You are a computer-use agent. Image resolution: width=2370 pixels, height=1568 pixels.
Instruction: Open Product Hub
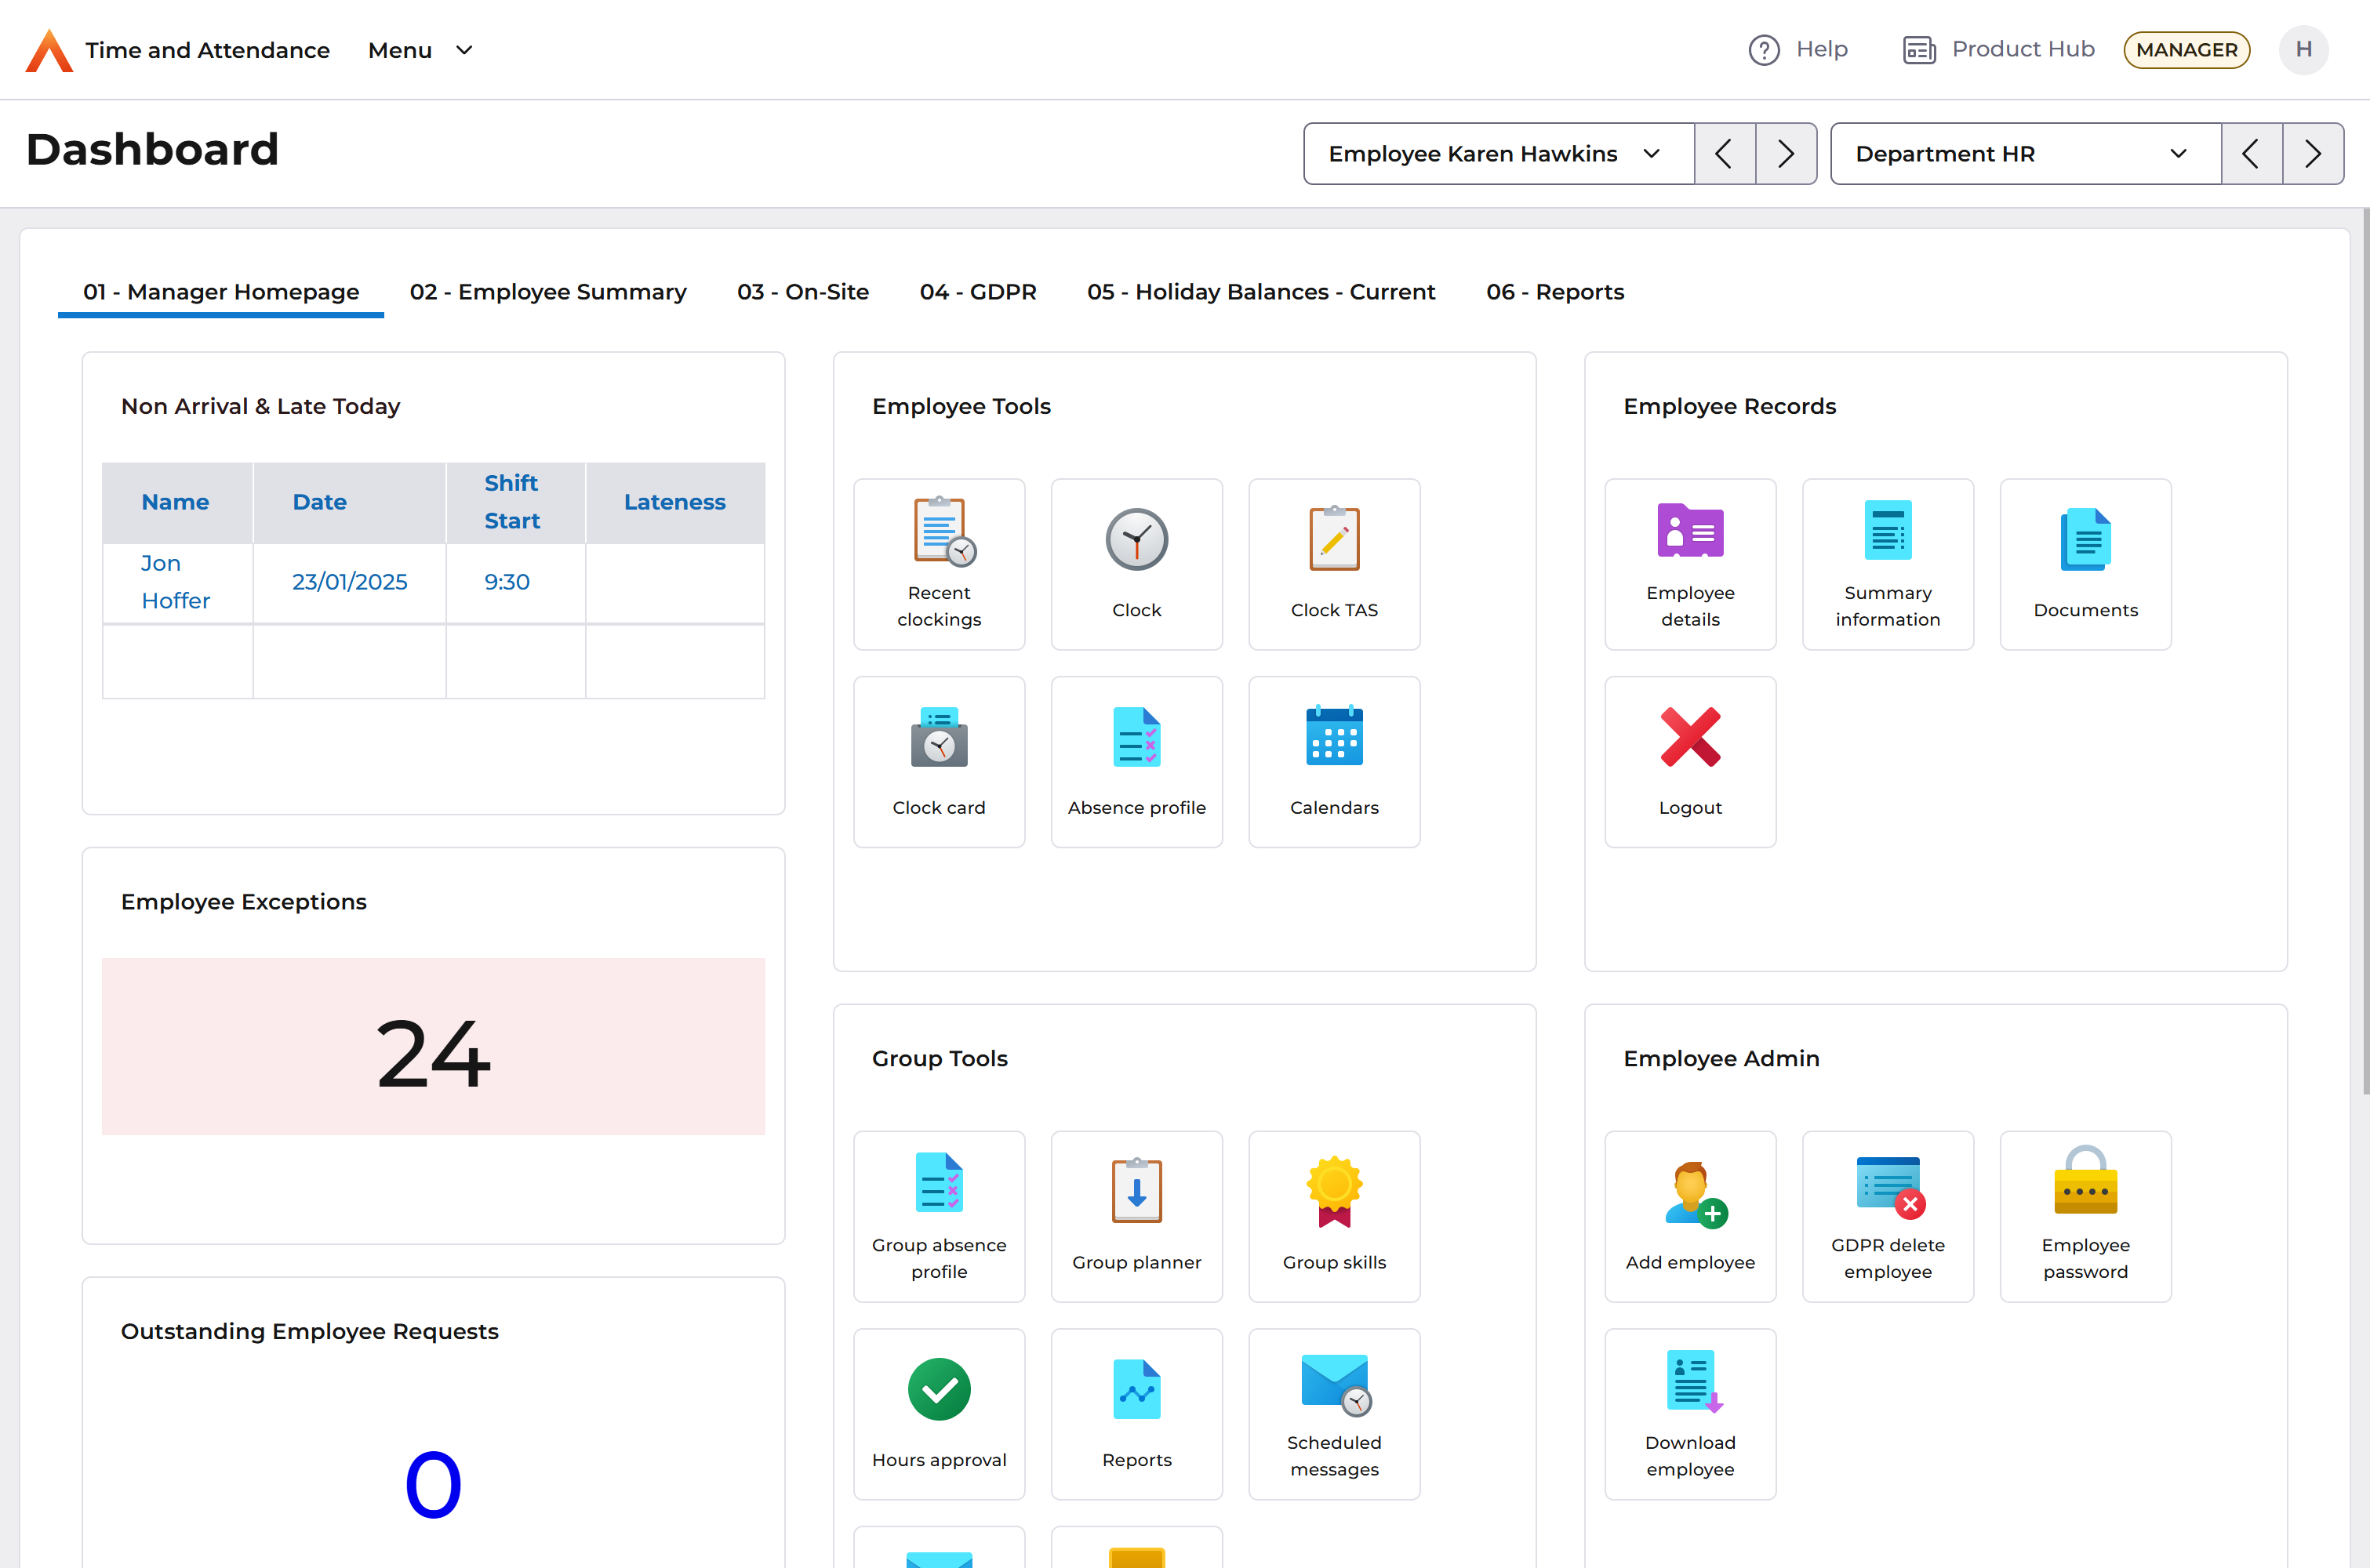pyautogui.click(x=1998, y=49)
